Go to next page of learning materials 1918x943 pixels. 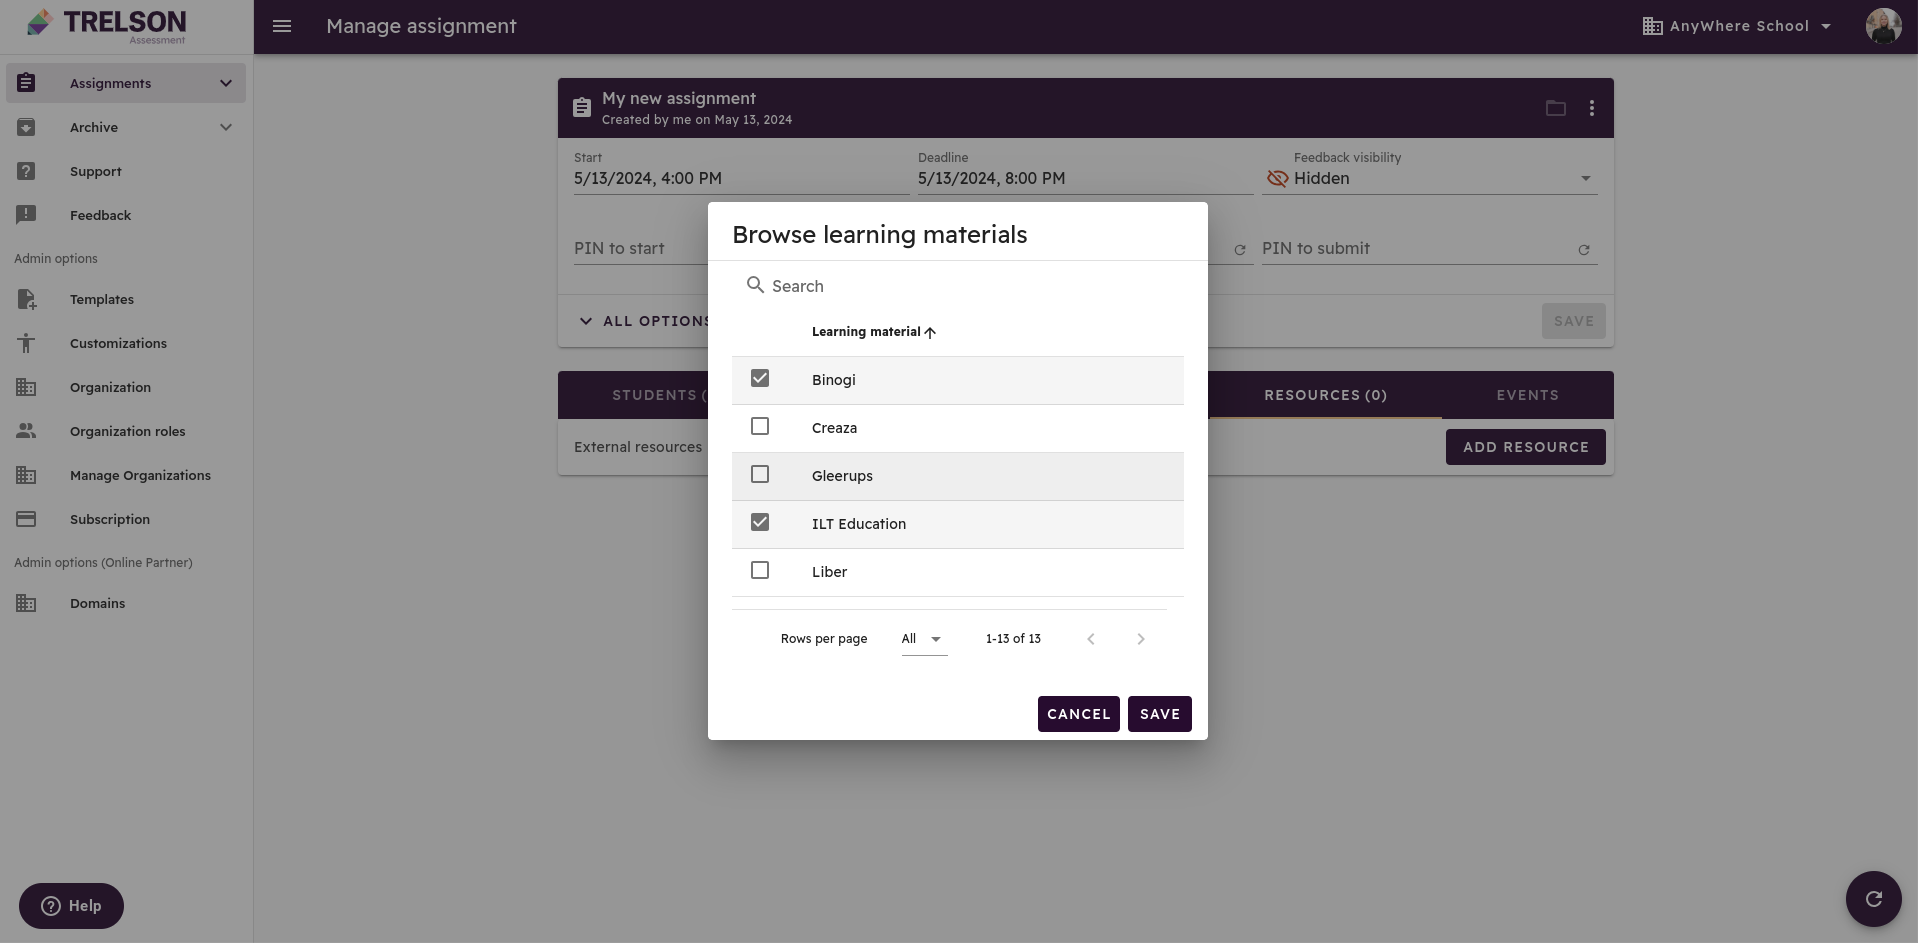[x=1141, y=639]
